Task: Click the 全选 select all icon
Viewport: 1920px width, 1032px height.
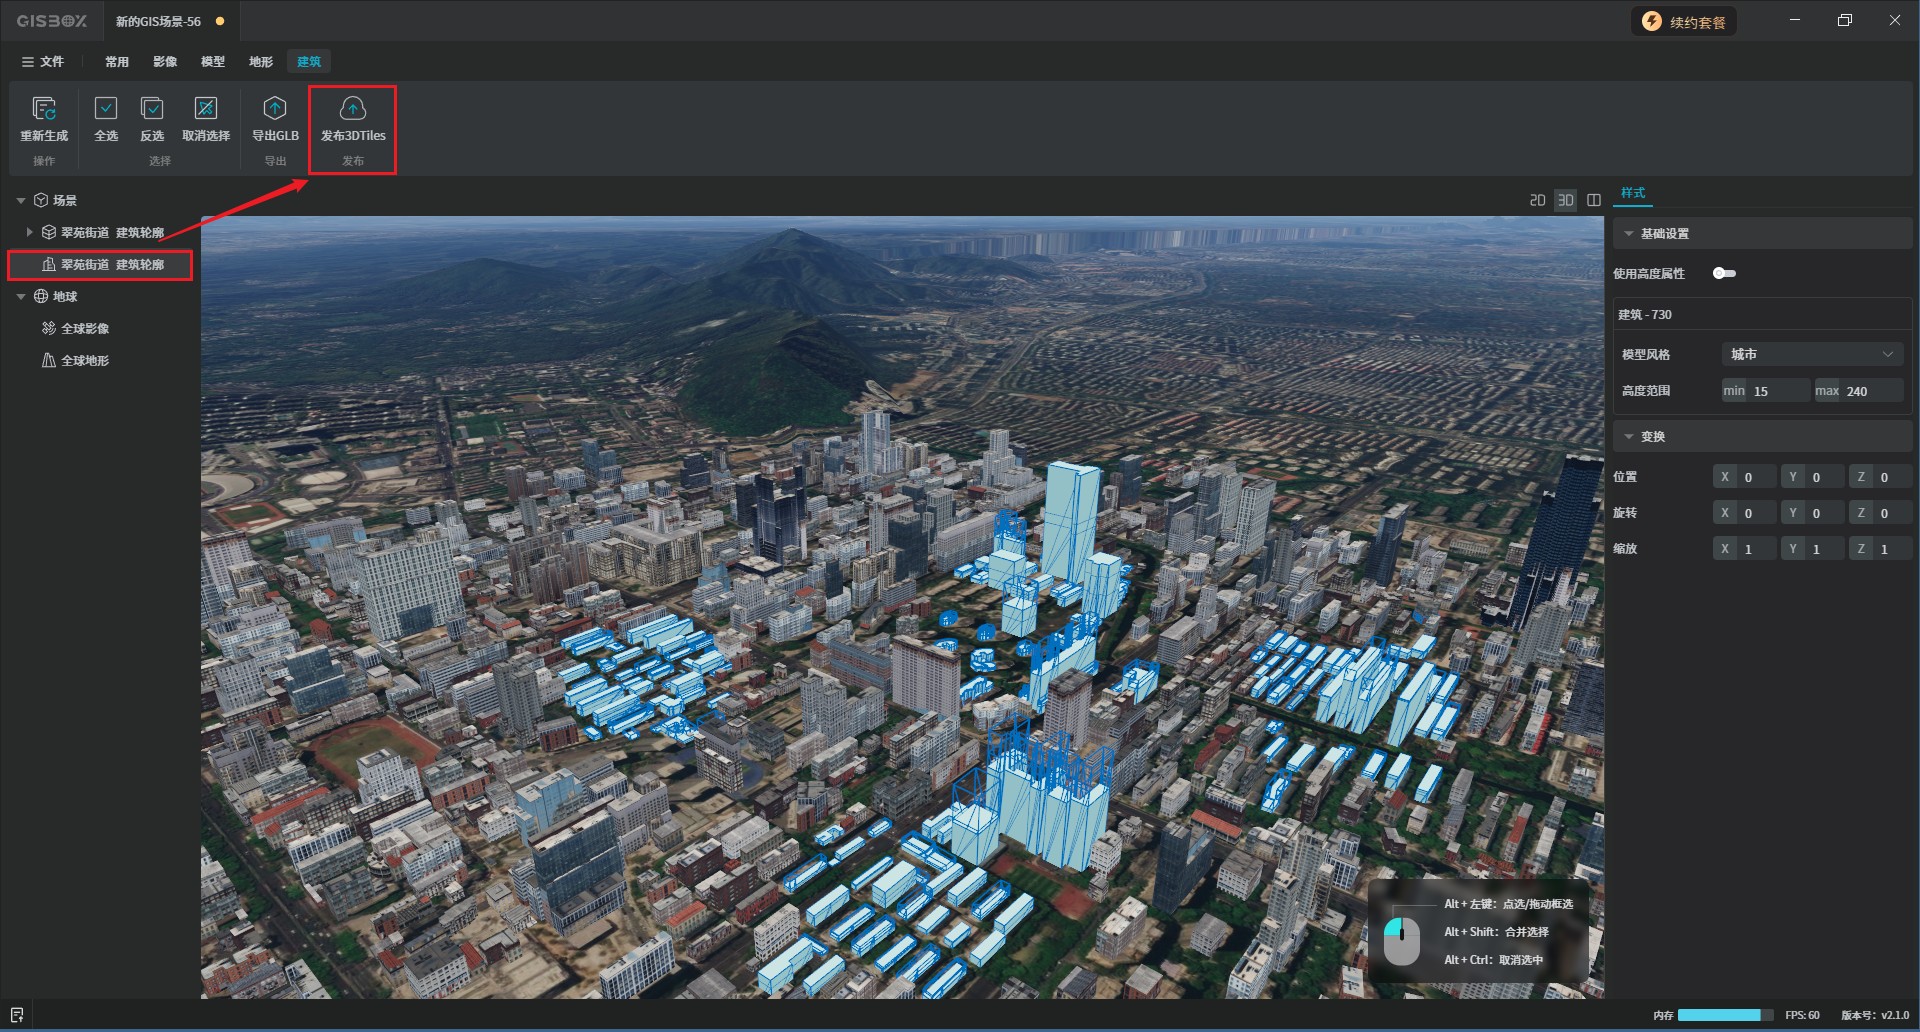Action: tap(106, 108)
